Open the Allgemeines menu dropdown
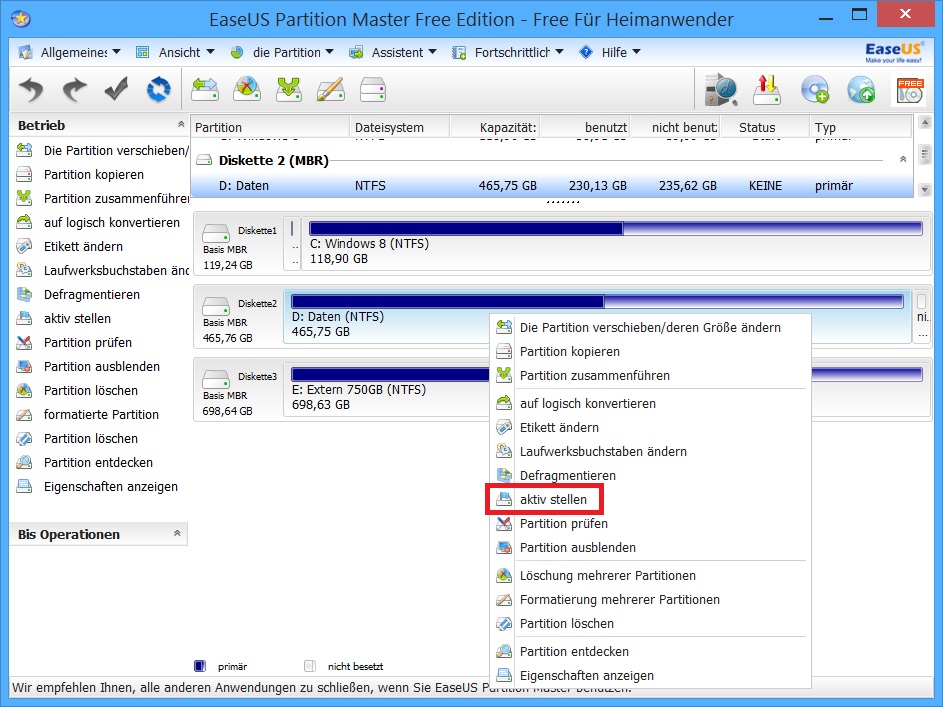The image size is (943, 707). pos(69,53)
